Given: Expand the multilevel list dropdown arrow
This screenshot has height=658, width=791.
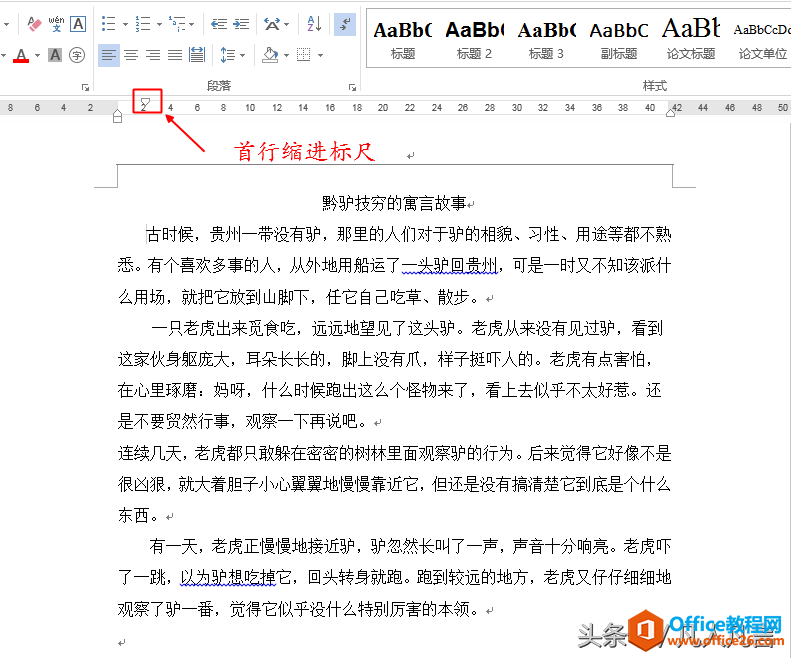Looking at the screenshot, I should tap(192, 24).
